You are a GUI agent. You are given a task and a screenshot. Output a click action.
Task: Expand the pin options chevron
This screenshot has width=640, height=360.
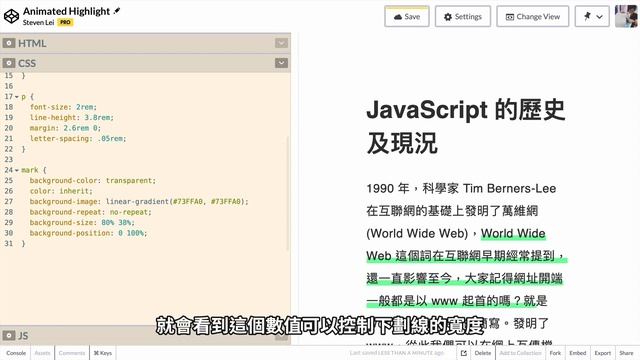[599, 17]
